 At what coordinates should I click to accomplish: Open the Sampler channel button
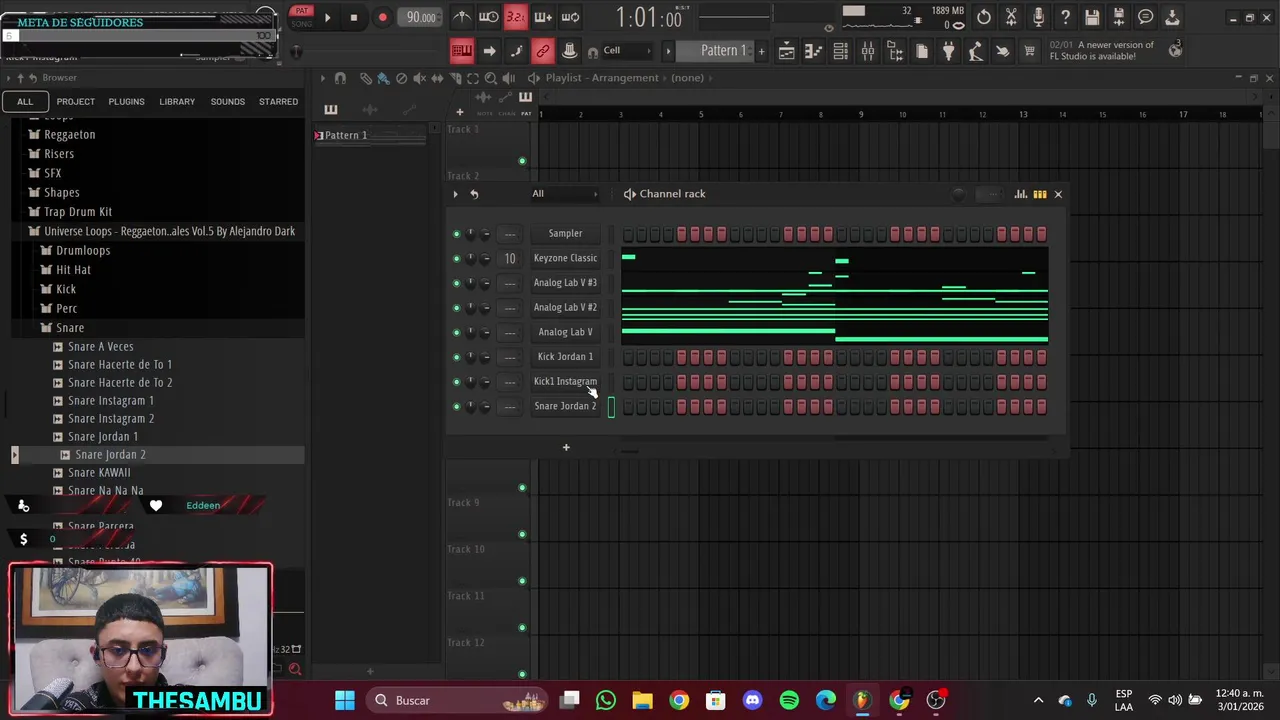point(565,233)
